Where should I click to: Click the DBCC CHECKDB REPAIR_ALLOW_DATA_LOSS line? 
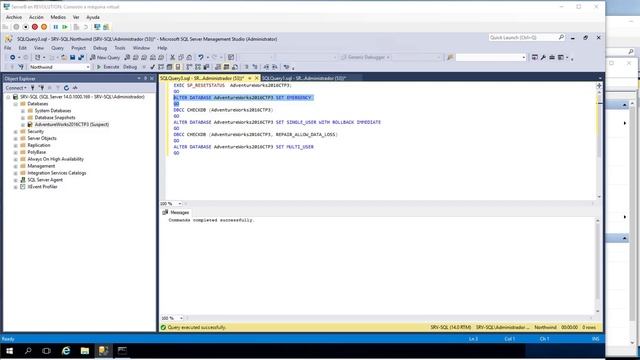point(256,135)
